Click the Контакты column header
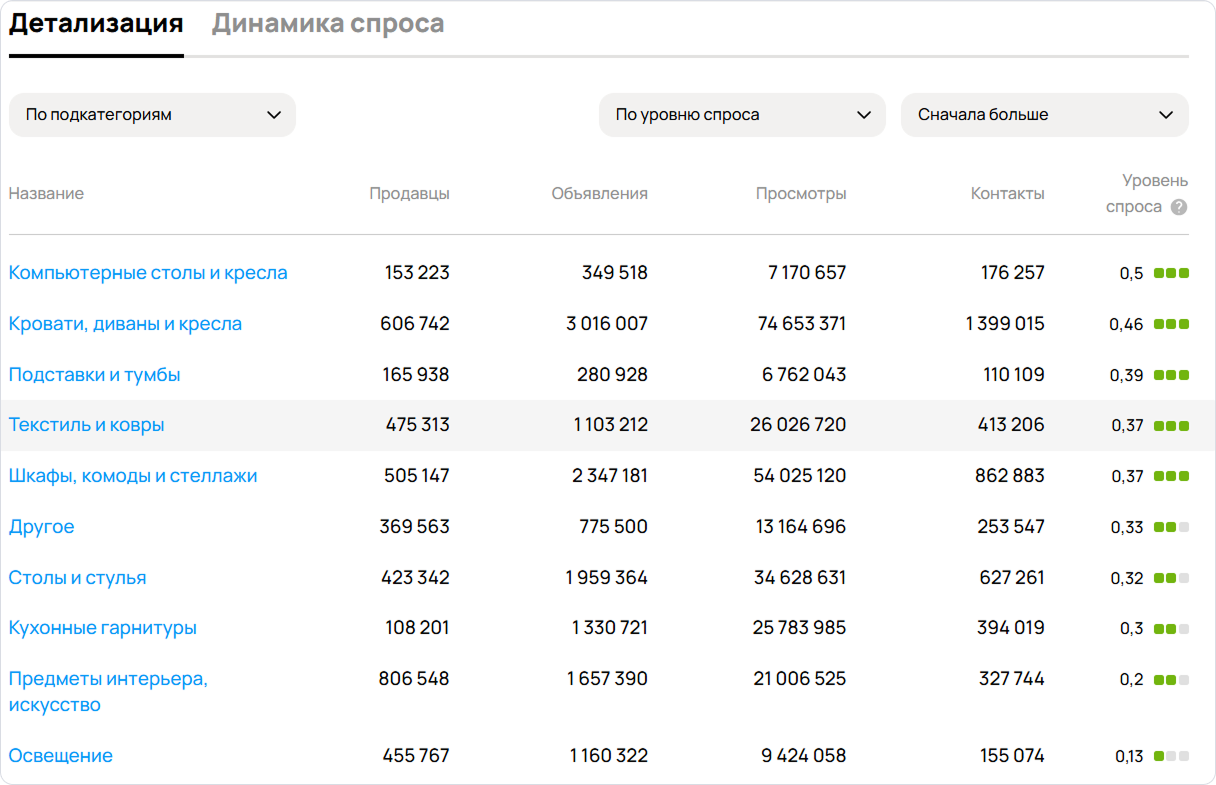The width and height of the screenshot is (1216, 785). click(1007, 194)
